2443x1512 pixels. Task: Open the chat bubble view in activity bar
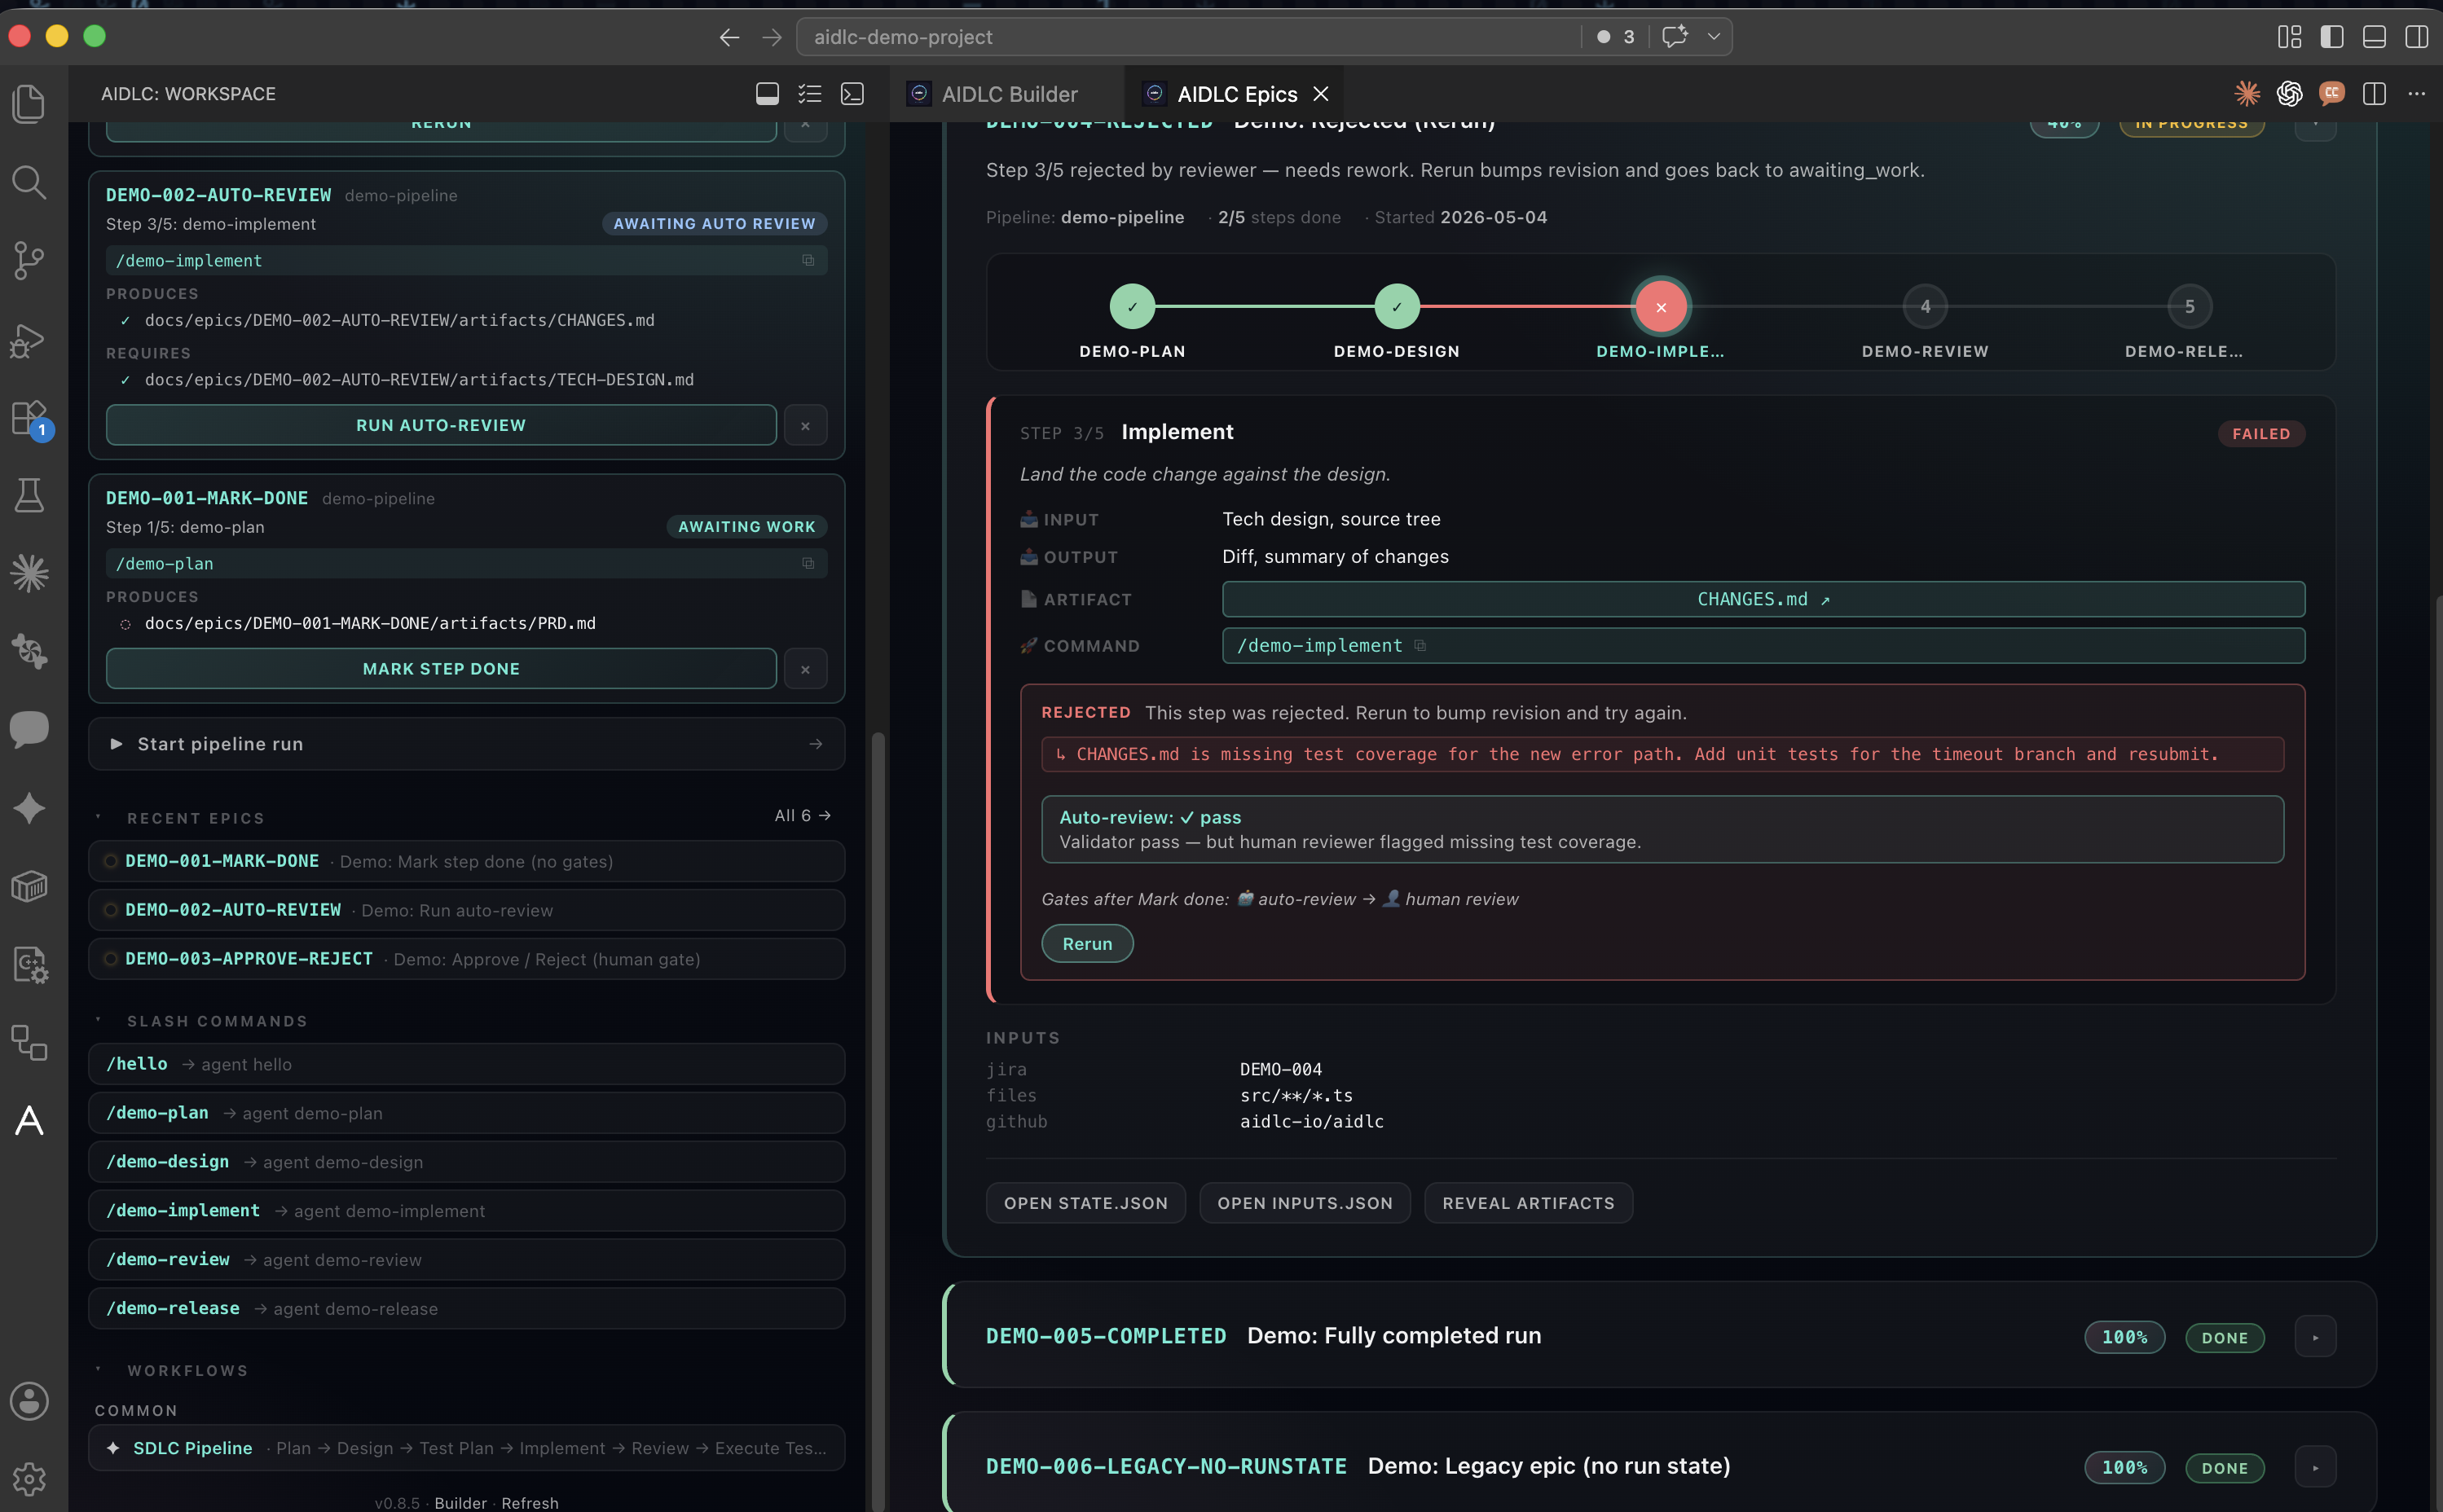29,729
